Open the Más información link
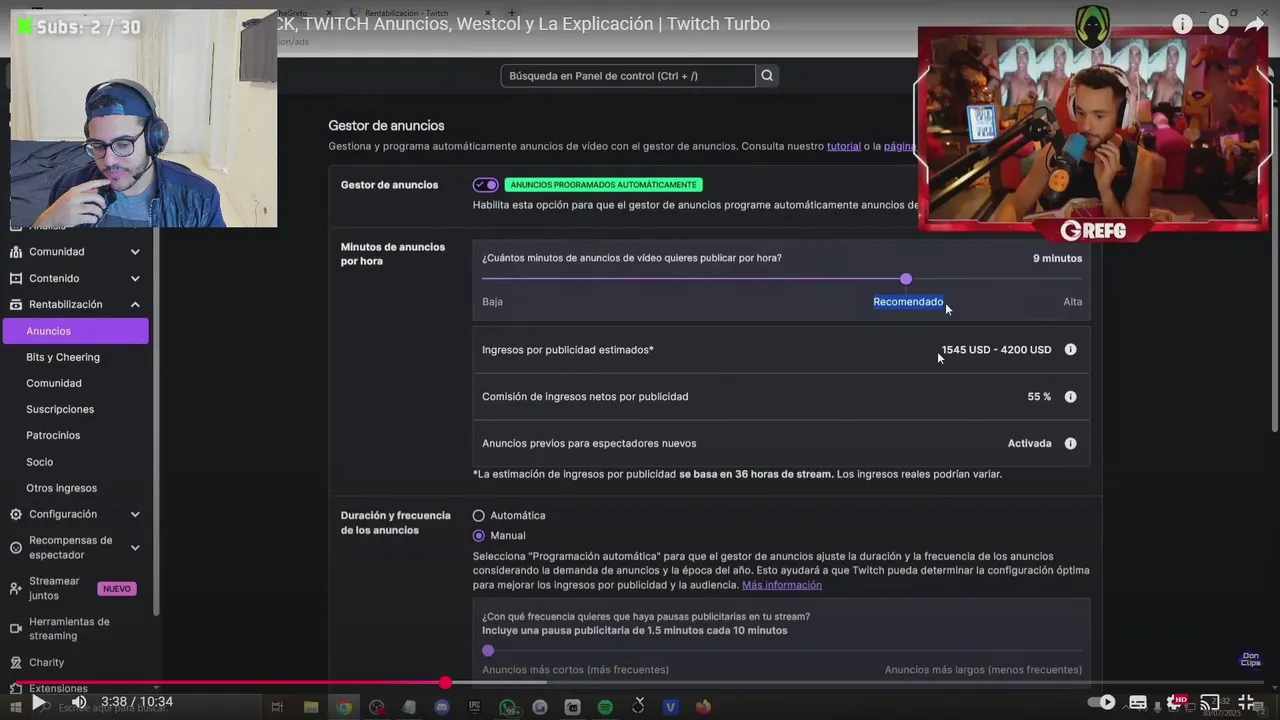This screenshot has height=720, width=1280. pyautogui.click(x=782, y=585)
